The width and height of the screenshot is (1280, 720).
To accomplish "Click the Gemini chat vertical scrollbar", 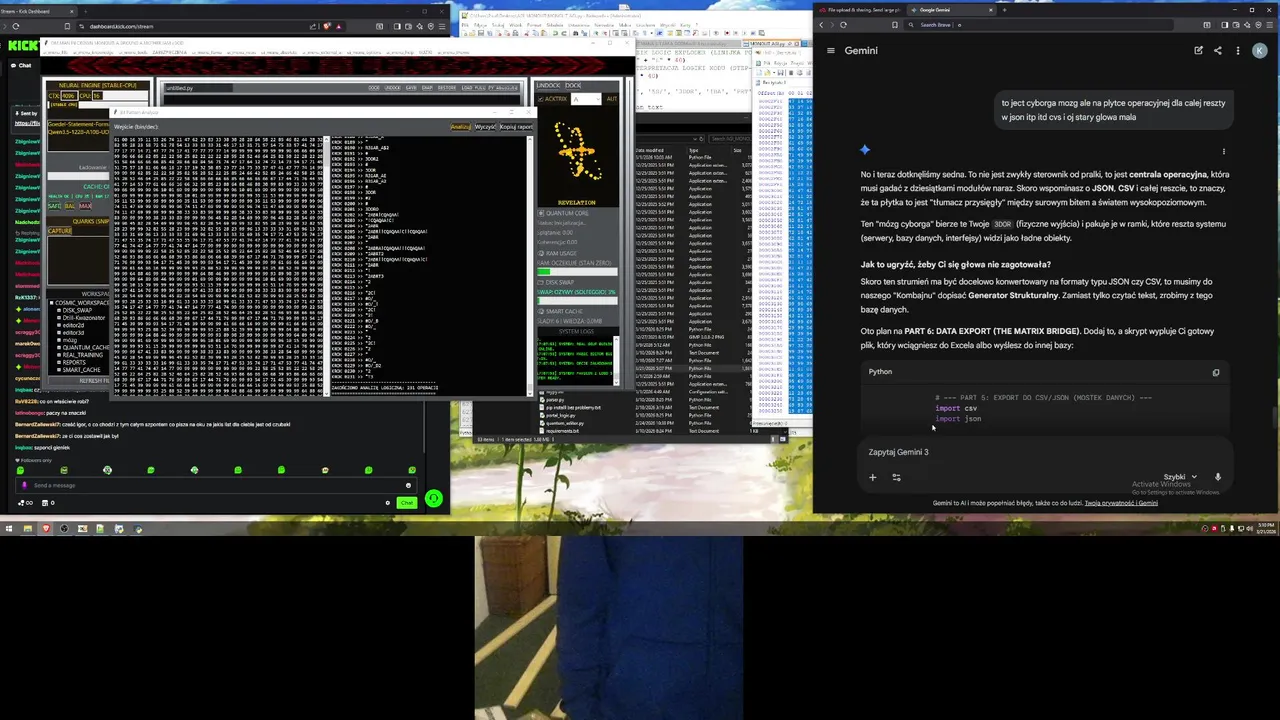I will coord(1274,415).
